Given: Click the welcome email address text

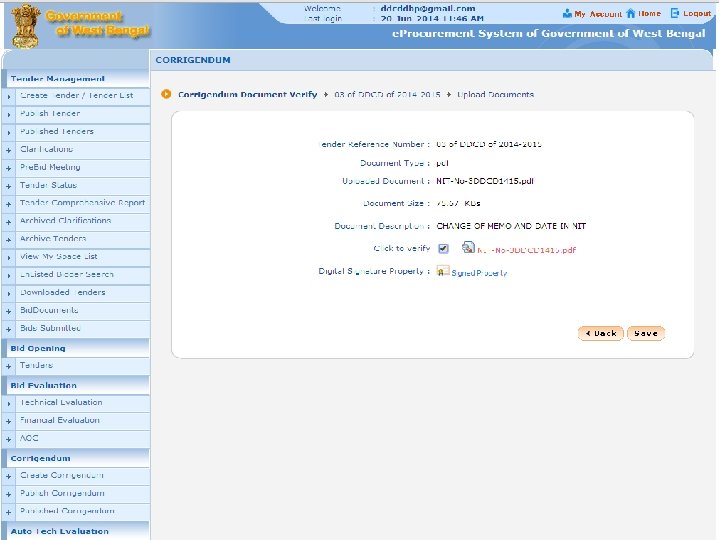Looking at the screenshot, I should (x=428, y=8).
